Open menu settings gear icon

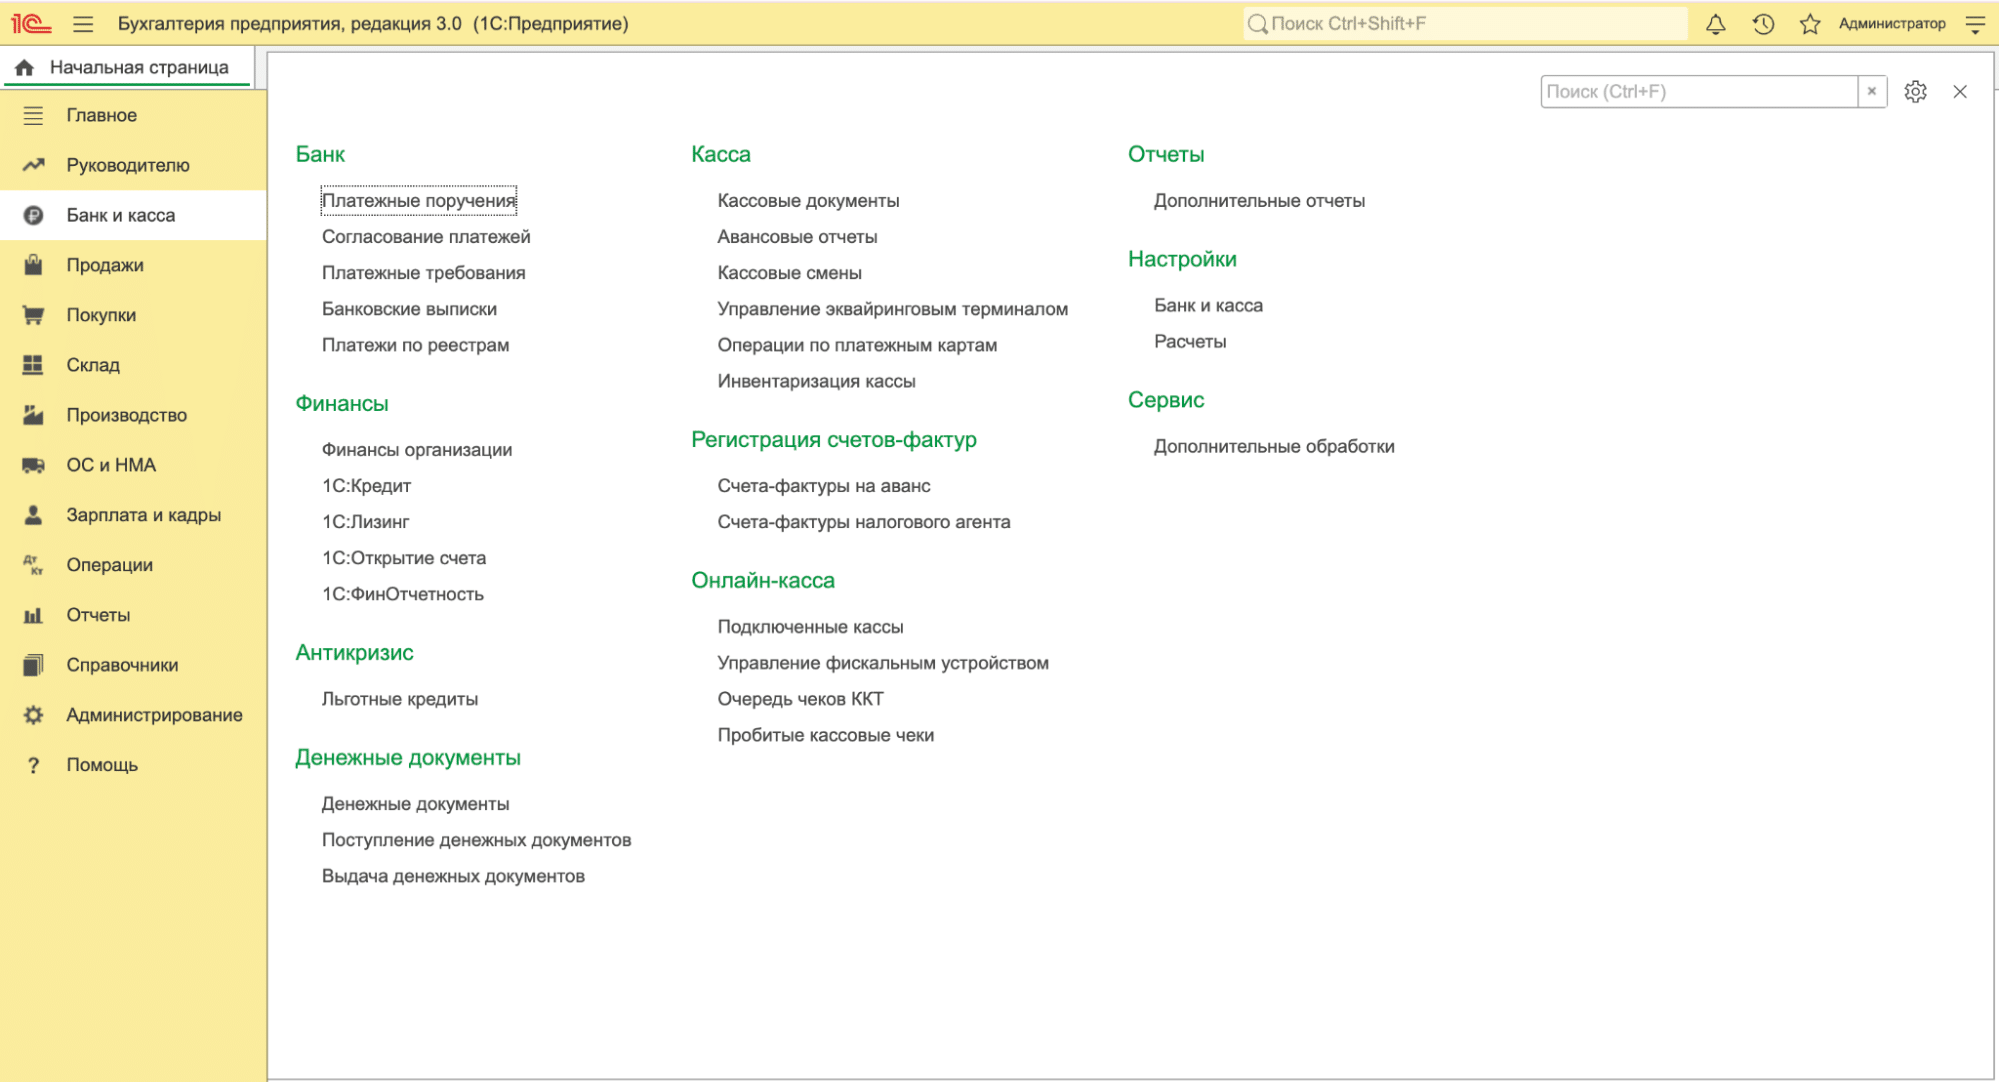pos(1915,92)
